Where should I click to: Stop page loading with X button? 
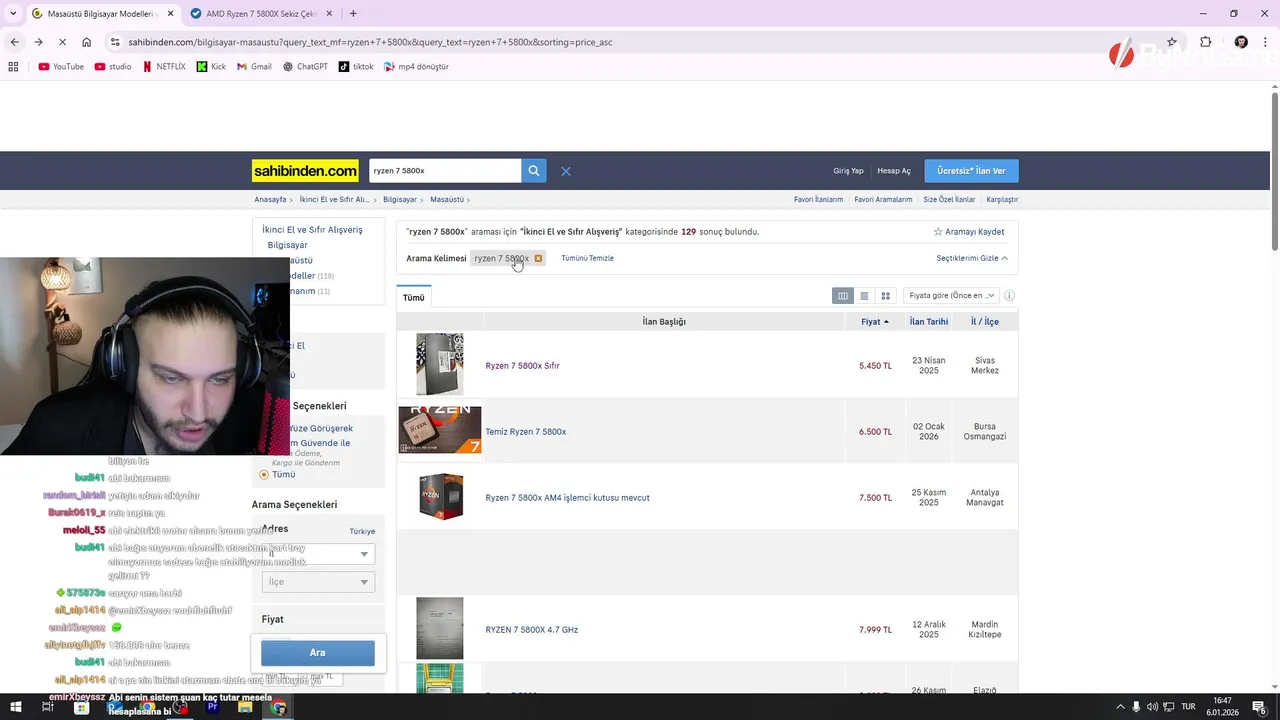pos(62,42)
